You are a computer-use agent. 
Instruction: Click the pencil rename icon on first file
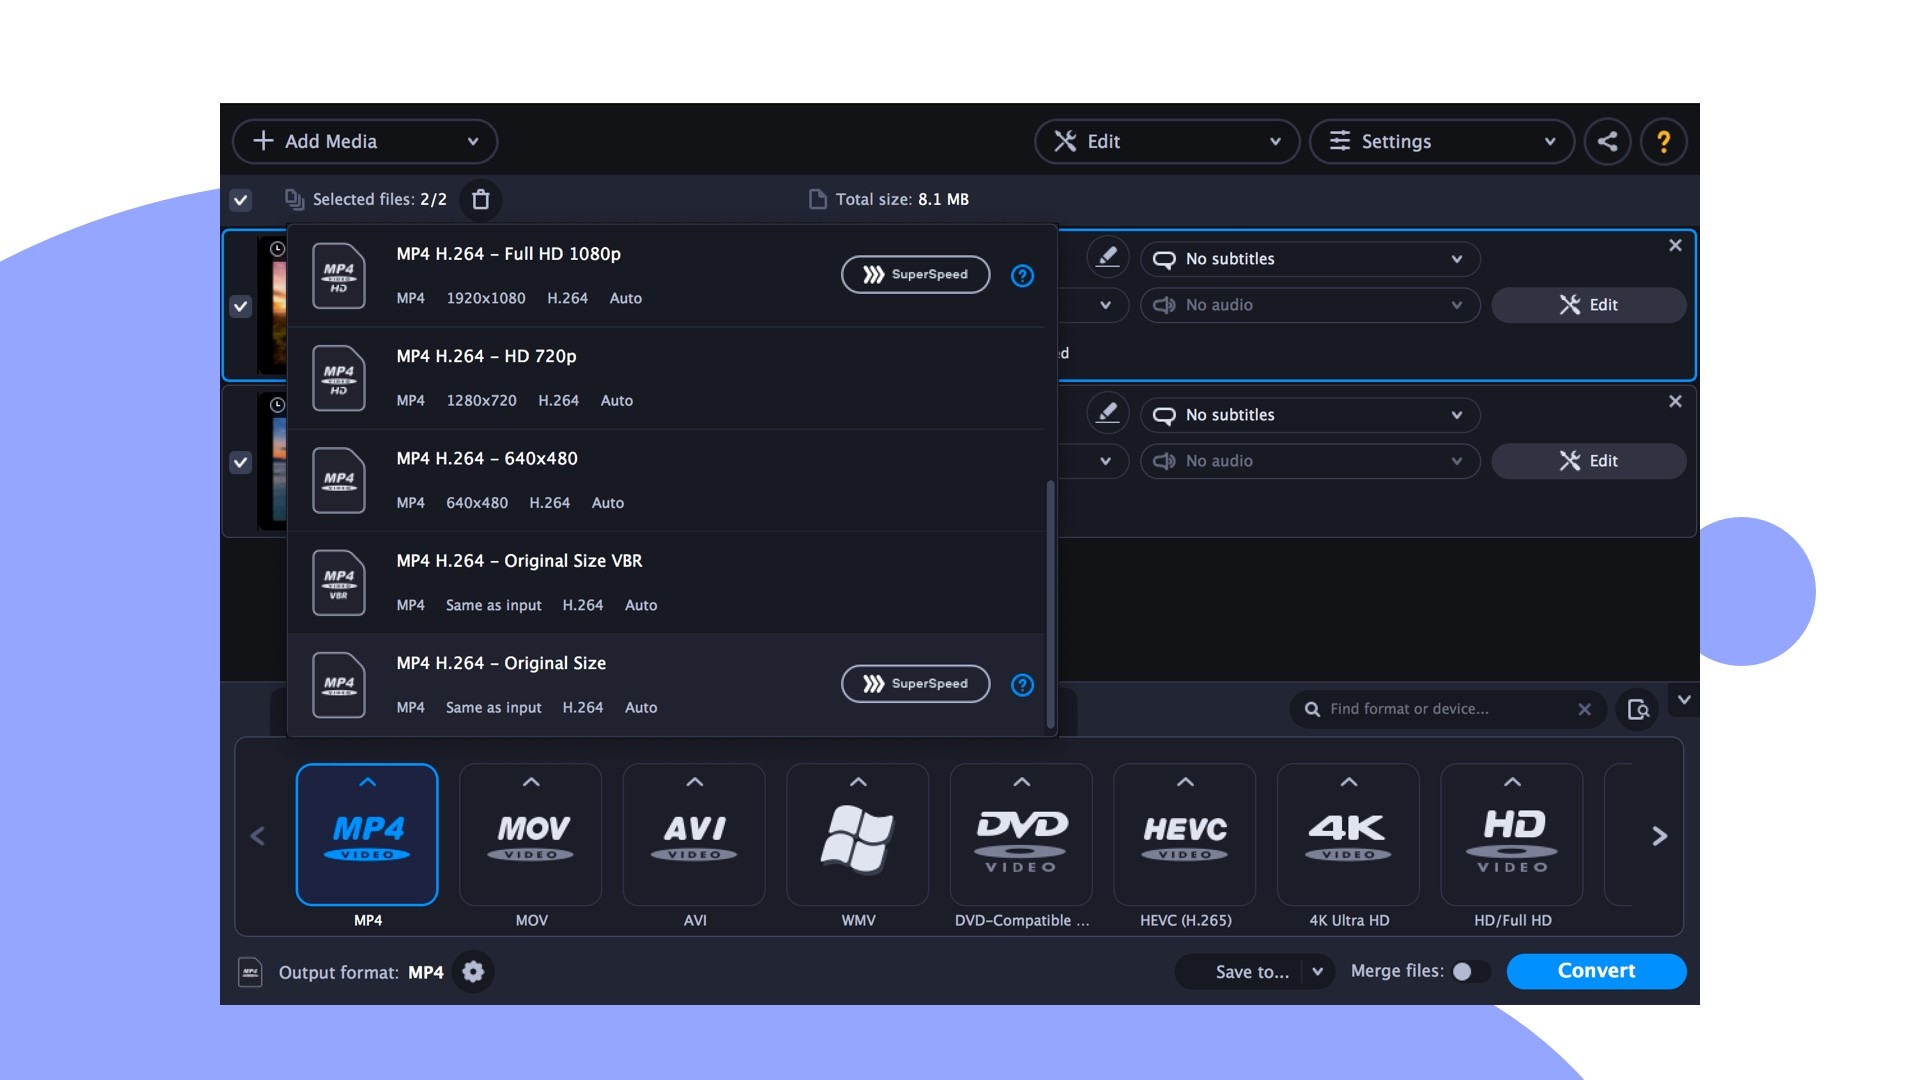[1107, 257]
